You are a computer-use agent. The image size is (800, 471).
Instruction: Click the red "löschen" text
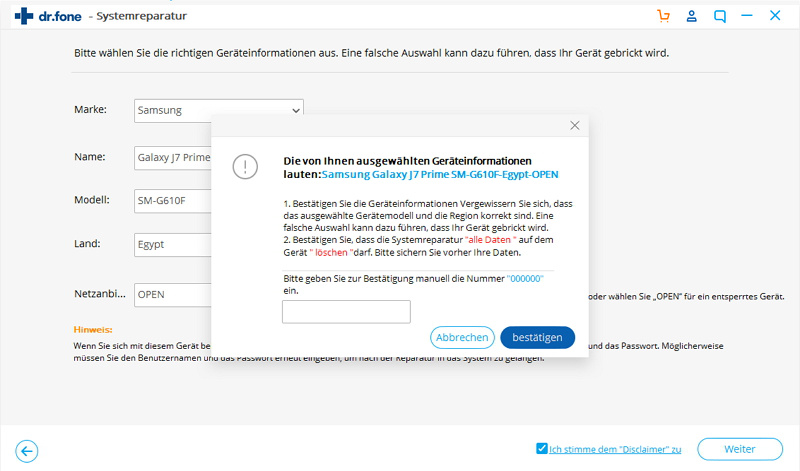331,252
